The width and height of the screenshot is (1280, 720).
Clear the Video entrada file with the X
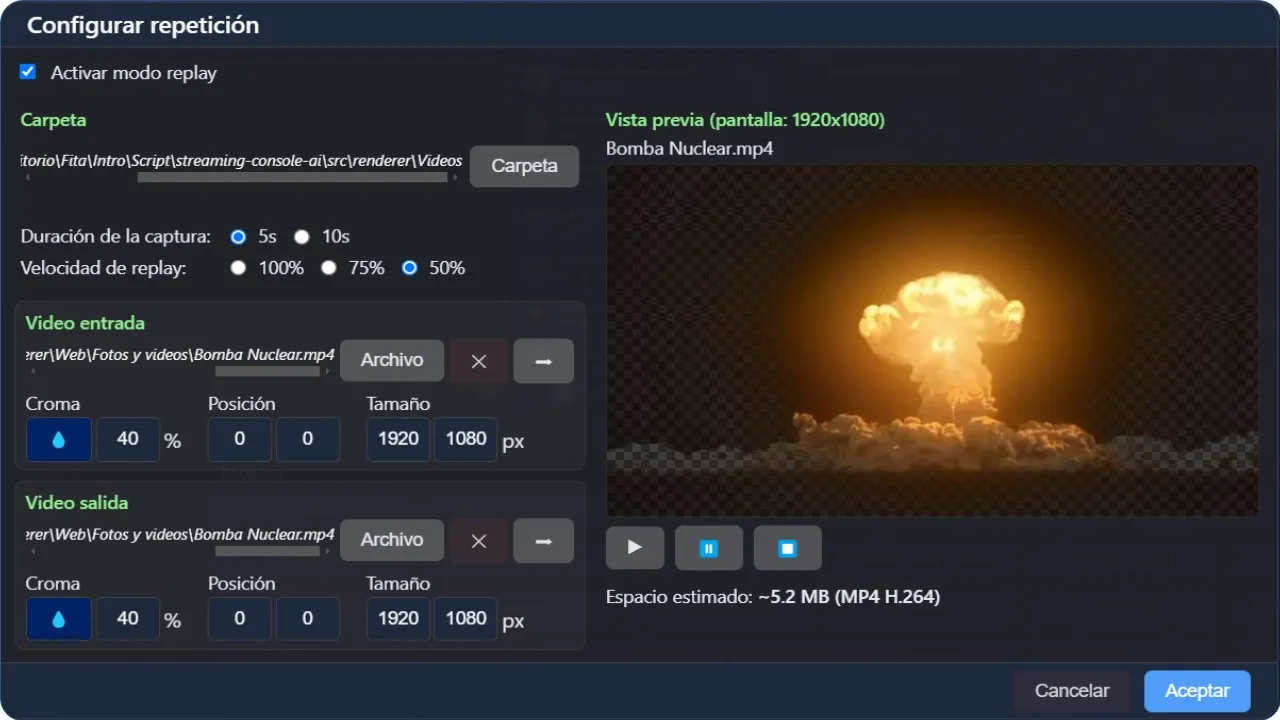coord(478,360)
